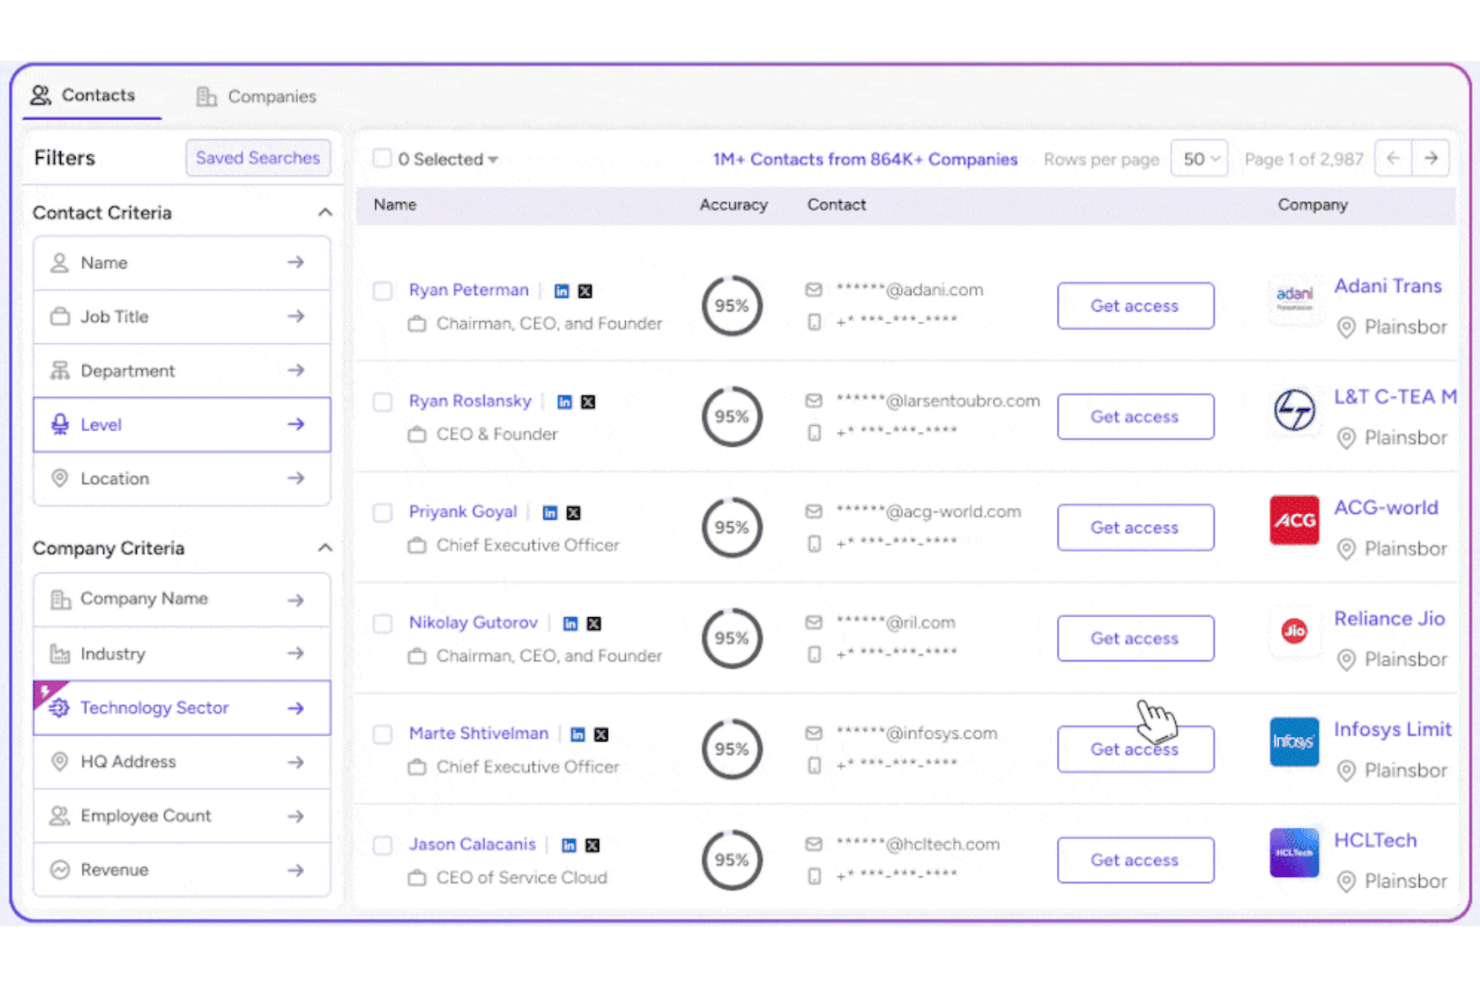Expand the Location filter
The width and height of the screenshot is (1480, 987).
click(181, 479)
